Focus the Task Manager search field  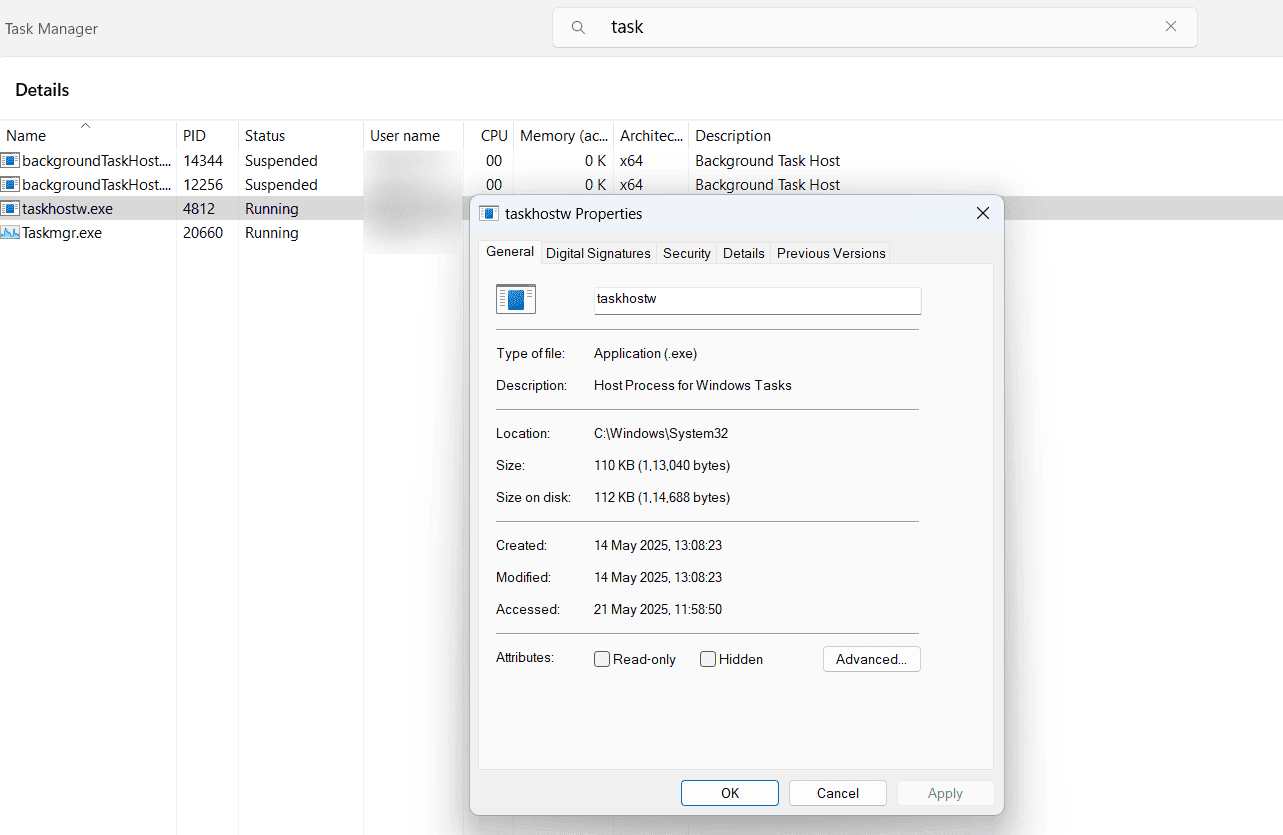point(875,27)
